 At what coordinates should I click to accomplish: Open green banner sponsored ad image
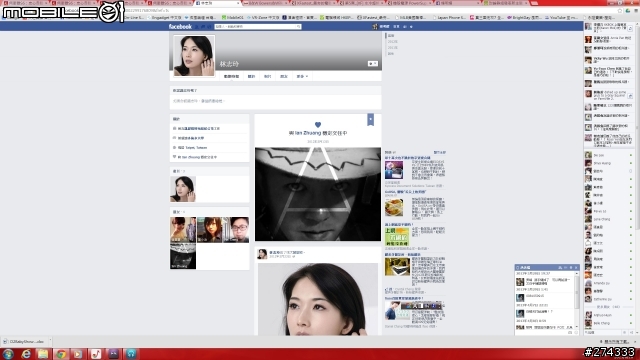pos(397,236)
